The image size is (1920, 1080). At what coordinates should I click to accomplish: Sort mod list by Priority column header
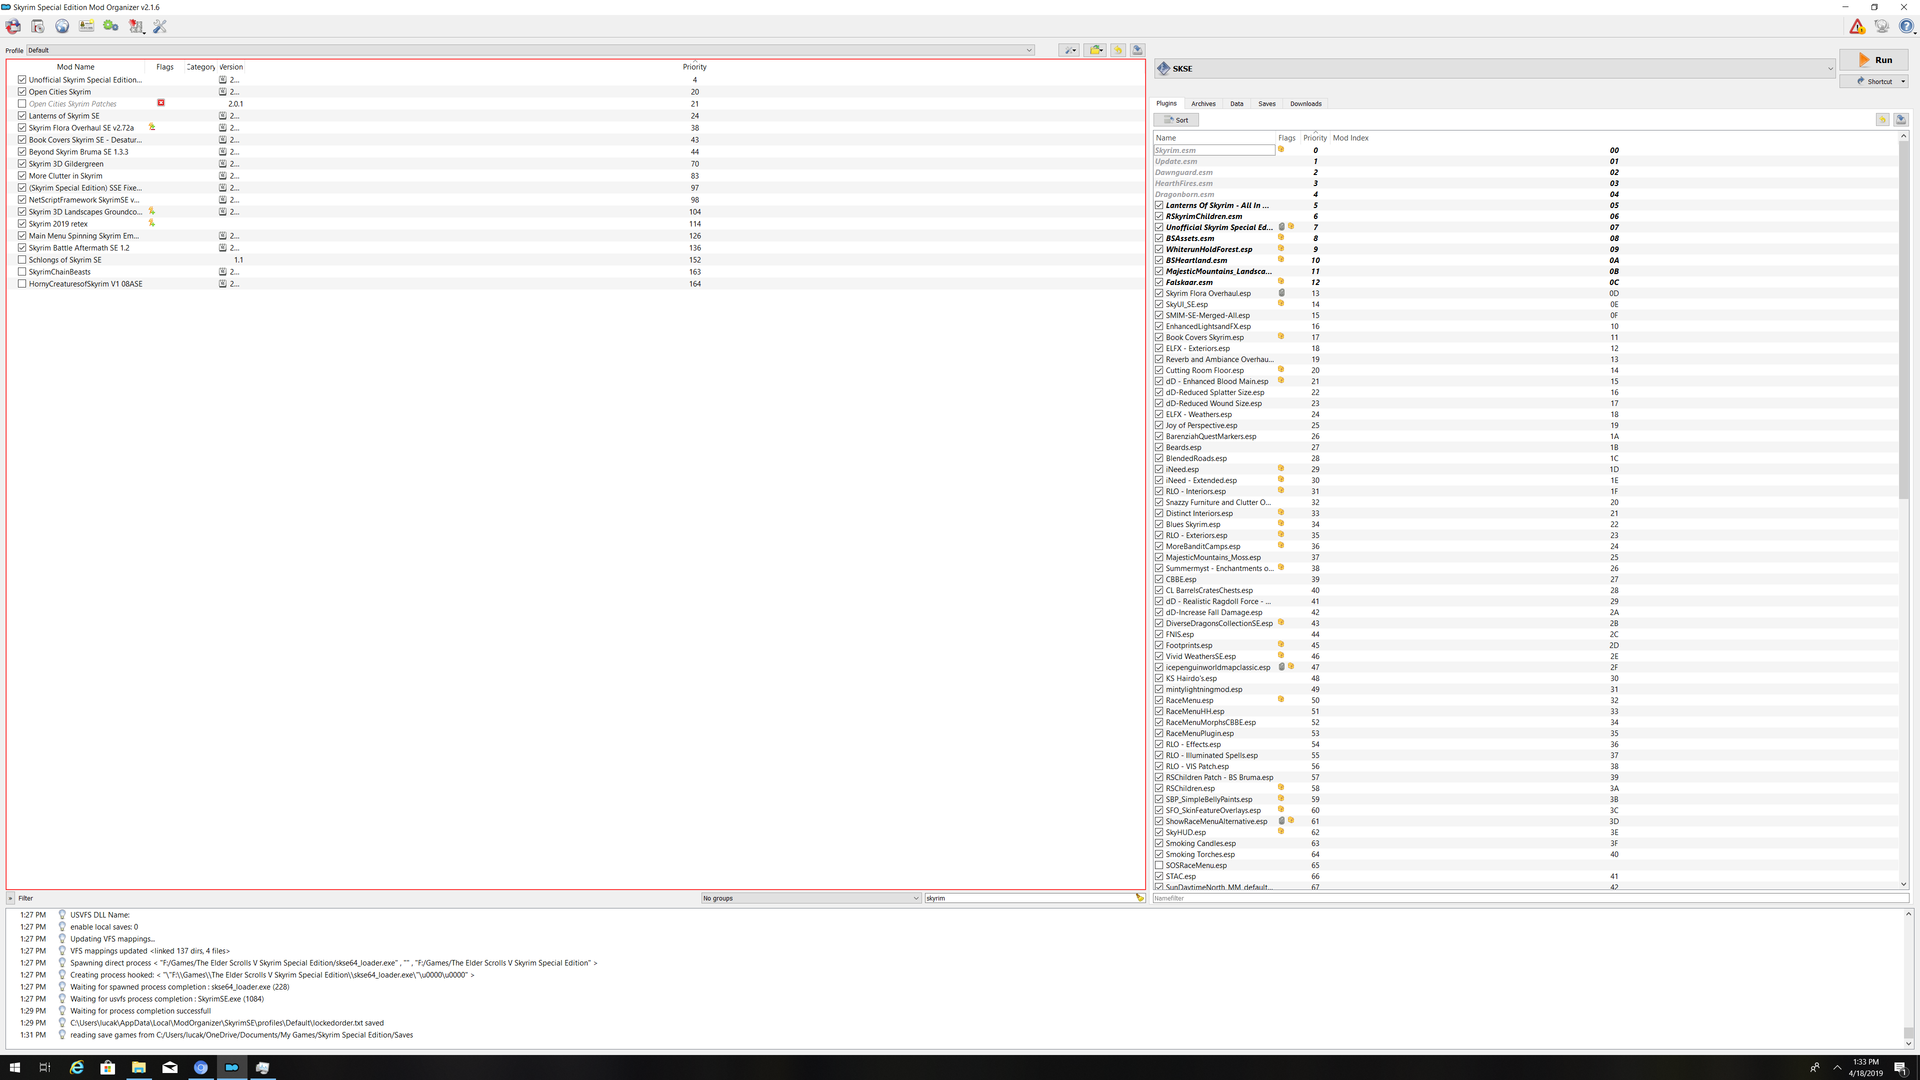[694, 67]
